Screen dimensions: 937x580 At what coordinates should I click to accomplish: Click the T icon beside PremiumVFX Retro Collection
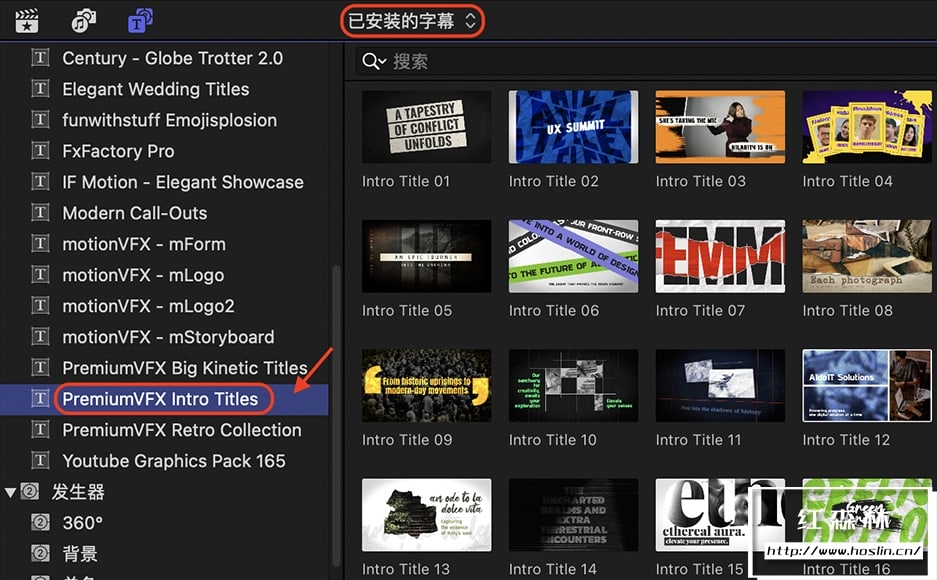(40, 429)
